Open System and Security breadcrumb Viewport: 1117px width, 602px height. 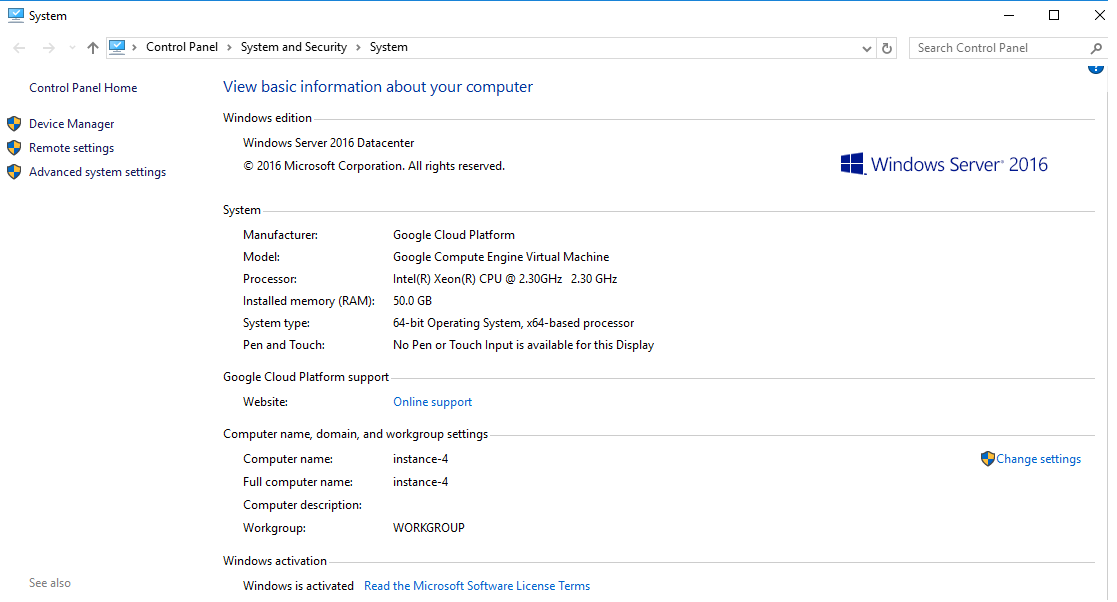coord(293,47)
